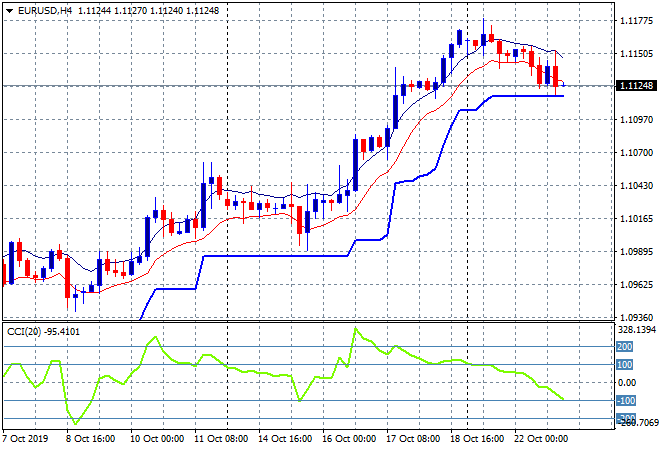660x450 pixels.
Task: Open the chart menu triangle beside EURUSD,H4
Action: pos(9,11)
